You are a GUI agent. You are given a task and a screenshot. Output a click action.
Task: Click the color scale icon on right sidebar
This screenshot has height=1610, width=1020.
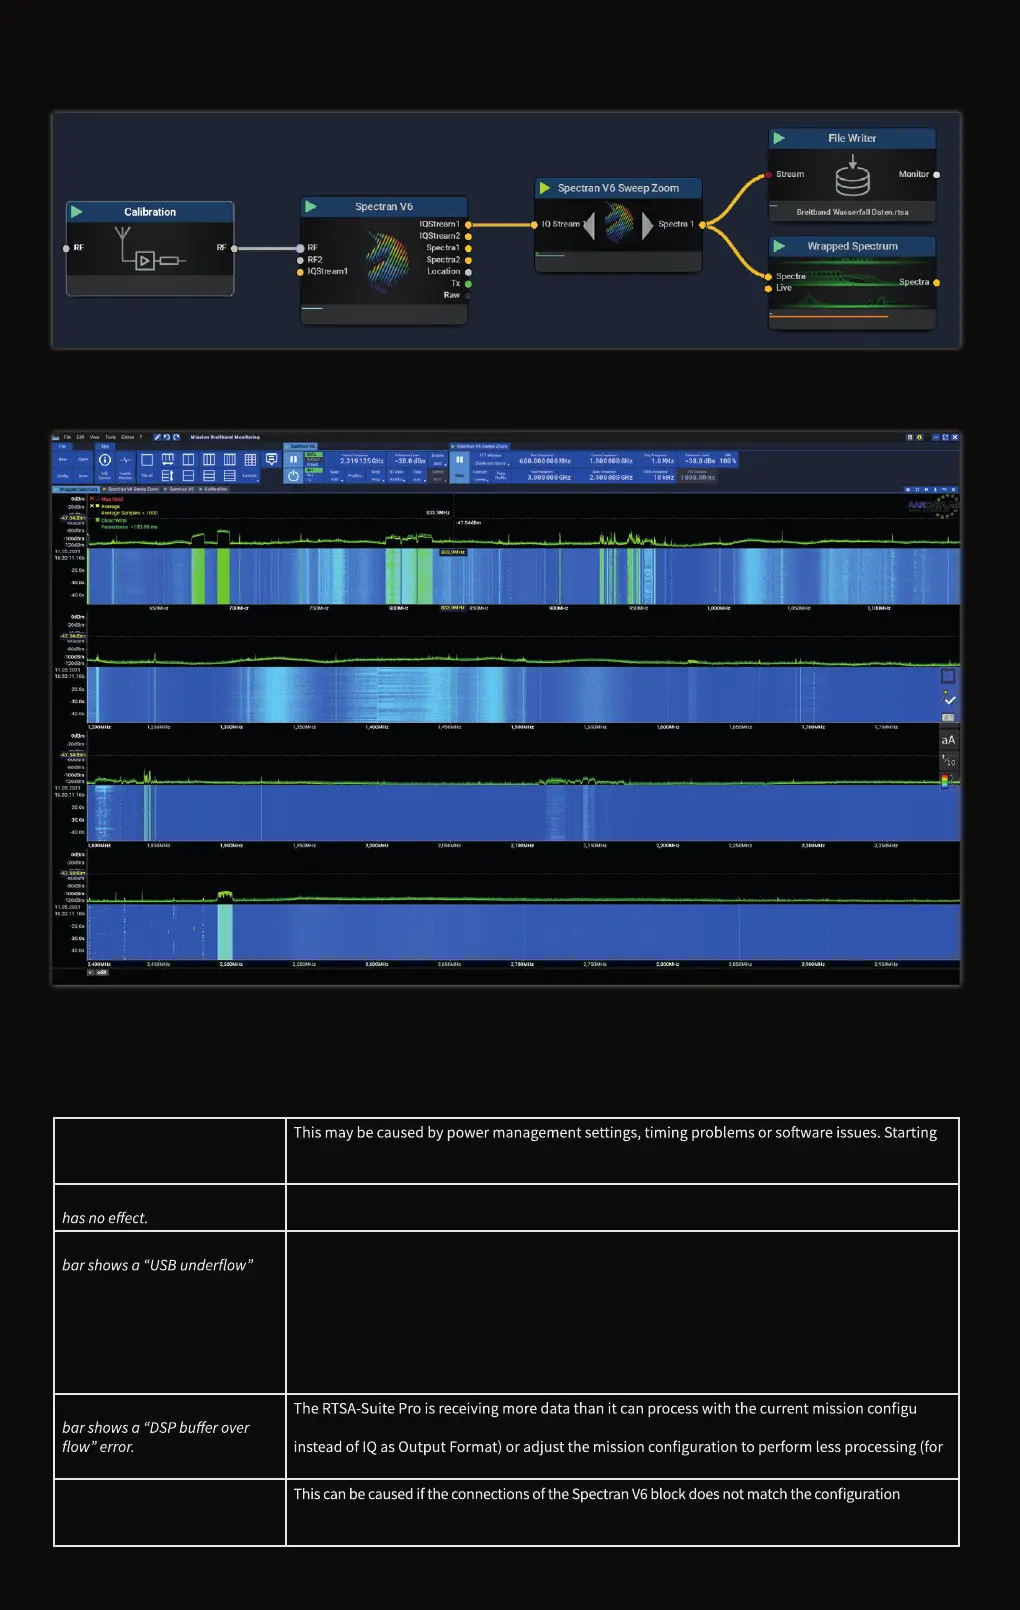coord(945,781)
